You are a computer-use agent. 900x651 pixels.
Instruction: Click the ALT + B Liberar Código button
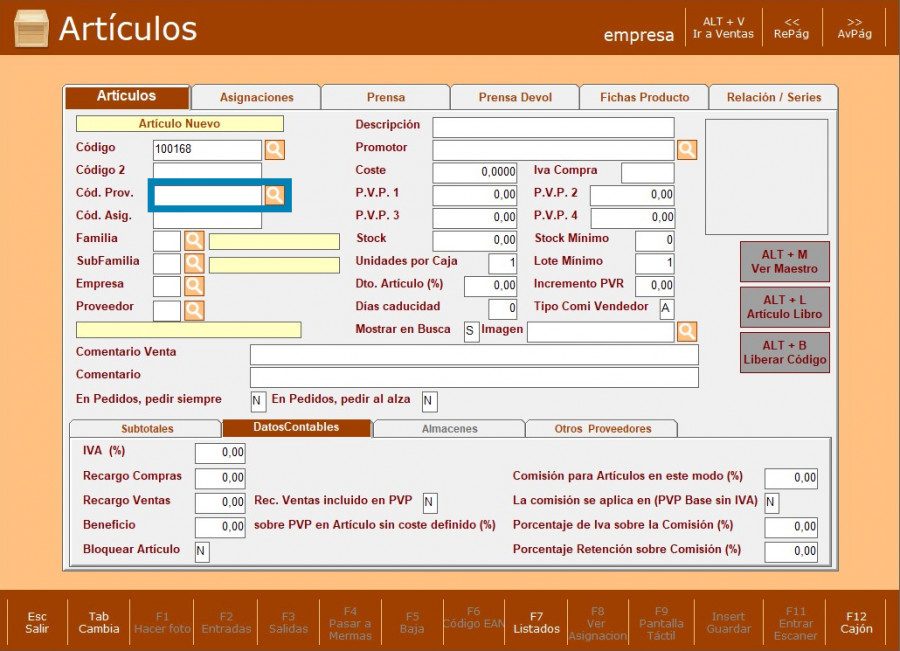point(785,352)
